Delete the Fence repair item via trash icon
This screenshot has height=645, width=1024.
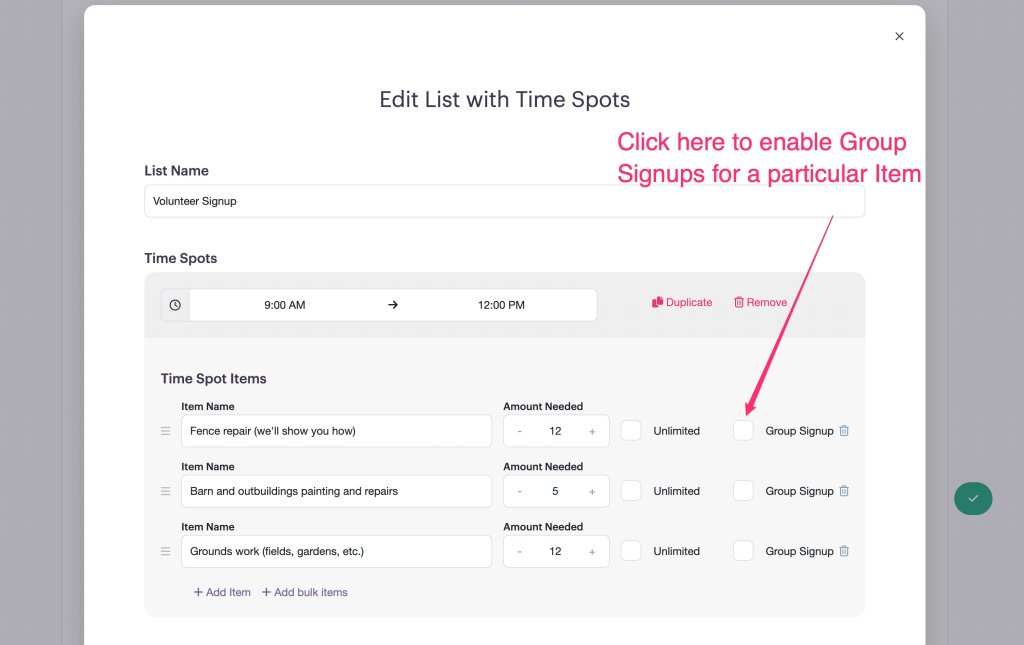pos(844,430)
